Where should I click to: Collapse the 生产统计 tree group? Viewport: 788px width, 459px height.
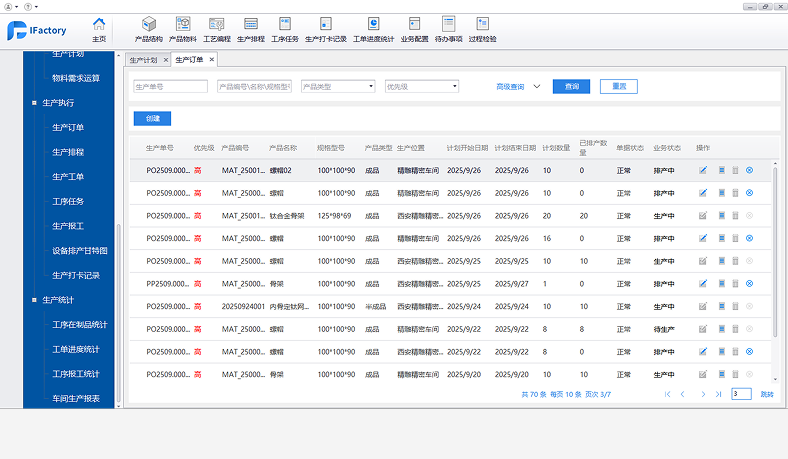(x=34, y=300)
